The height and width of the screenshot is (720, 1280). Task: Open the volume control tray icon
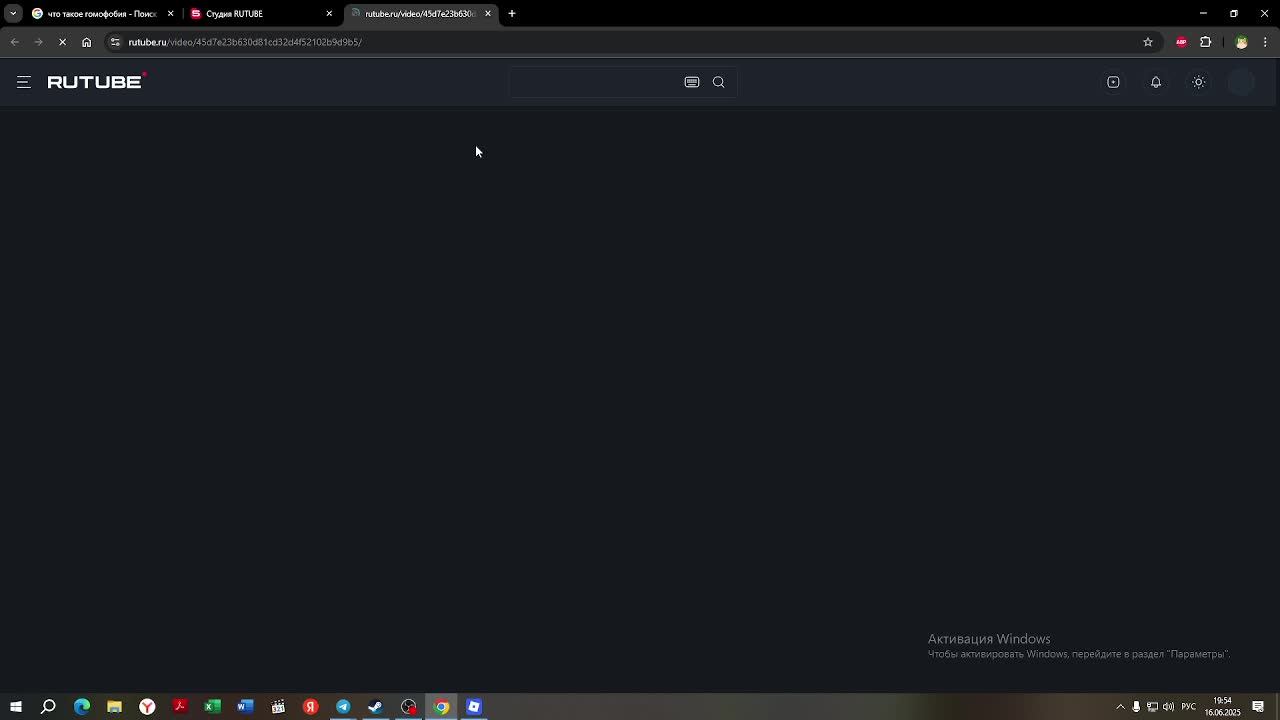tap(1168, 707)
